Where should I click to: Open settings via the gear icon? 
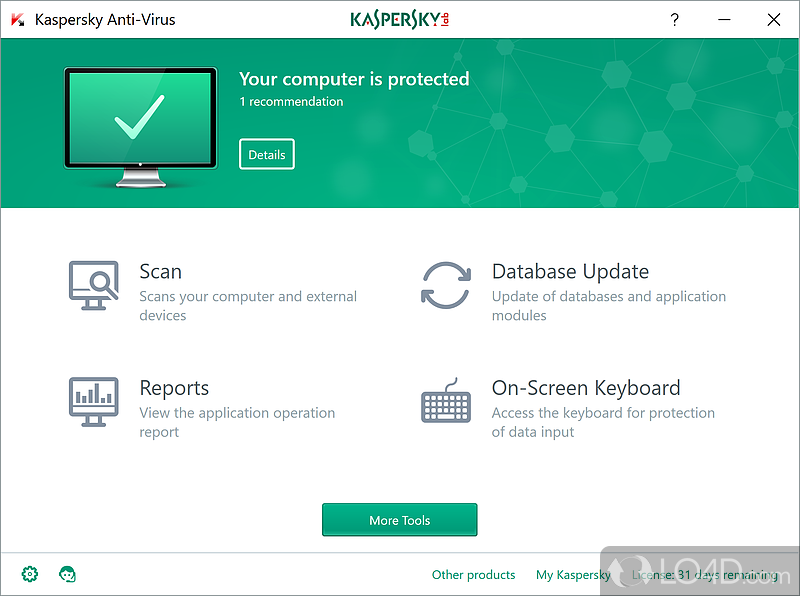(x=30, y=574)
